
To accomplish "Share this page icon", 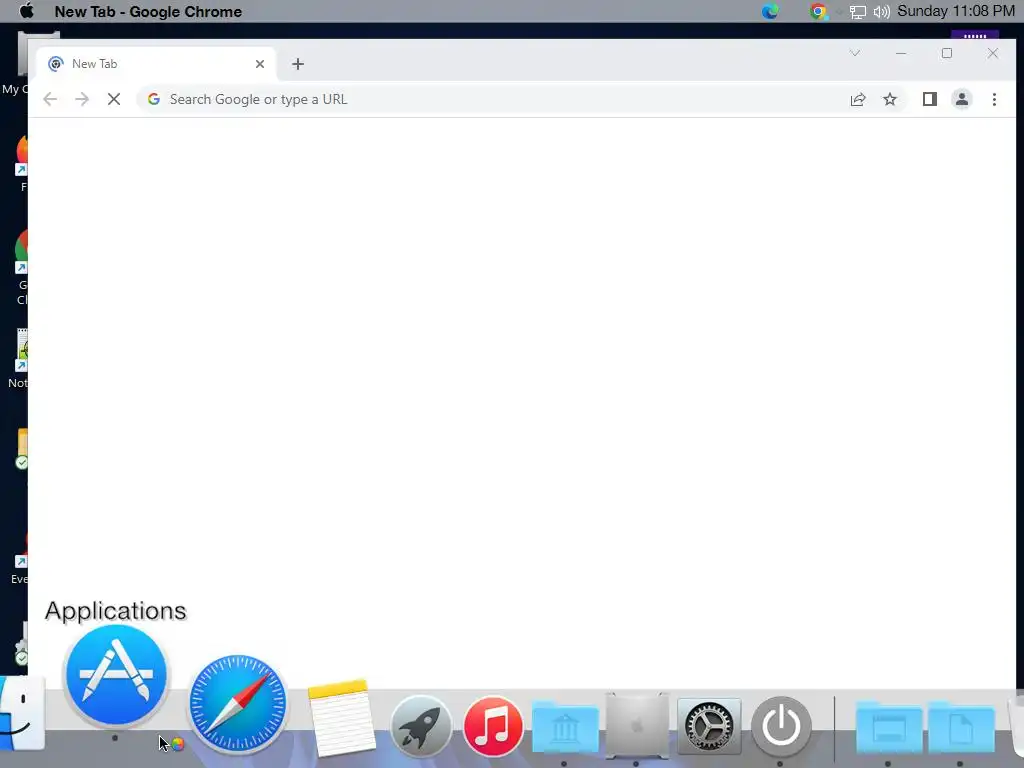I will [858, 99].
